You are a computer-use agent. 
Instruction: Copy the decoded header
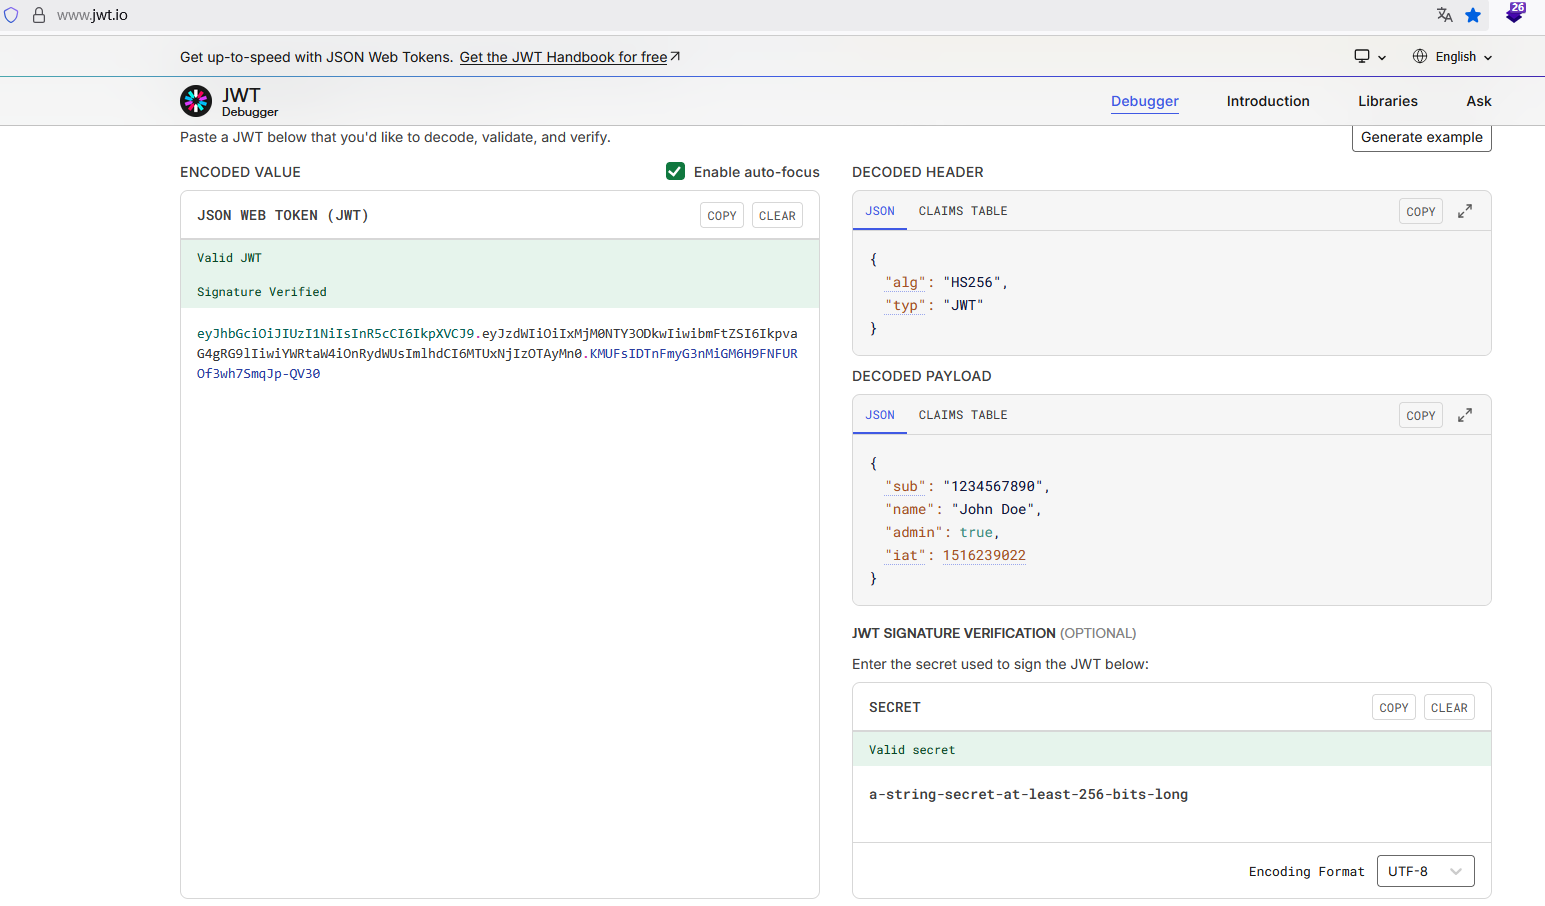coord(1421,211)
